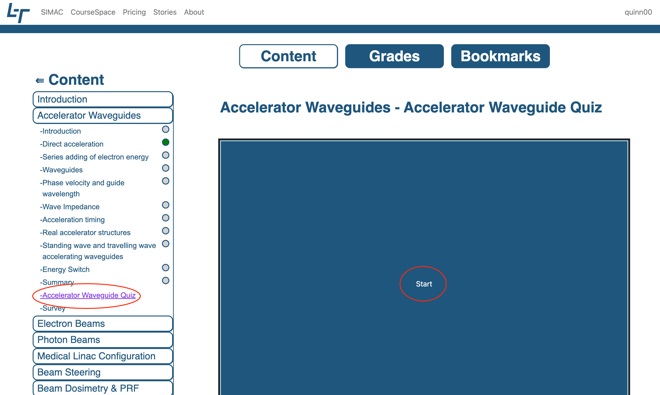Expand the Electron Beams section
This screenshot has height=395, width=660.
103,323
